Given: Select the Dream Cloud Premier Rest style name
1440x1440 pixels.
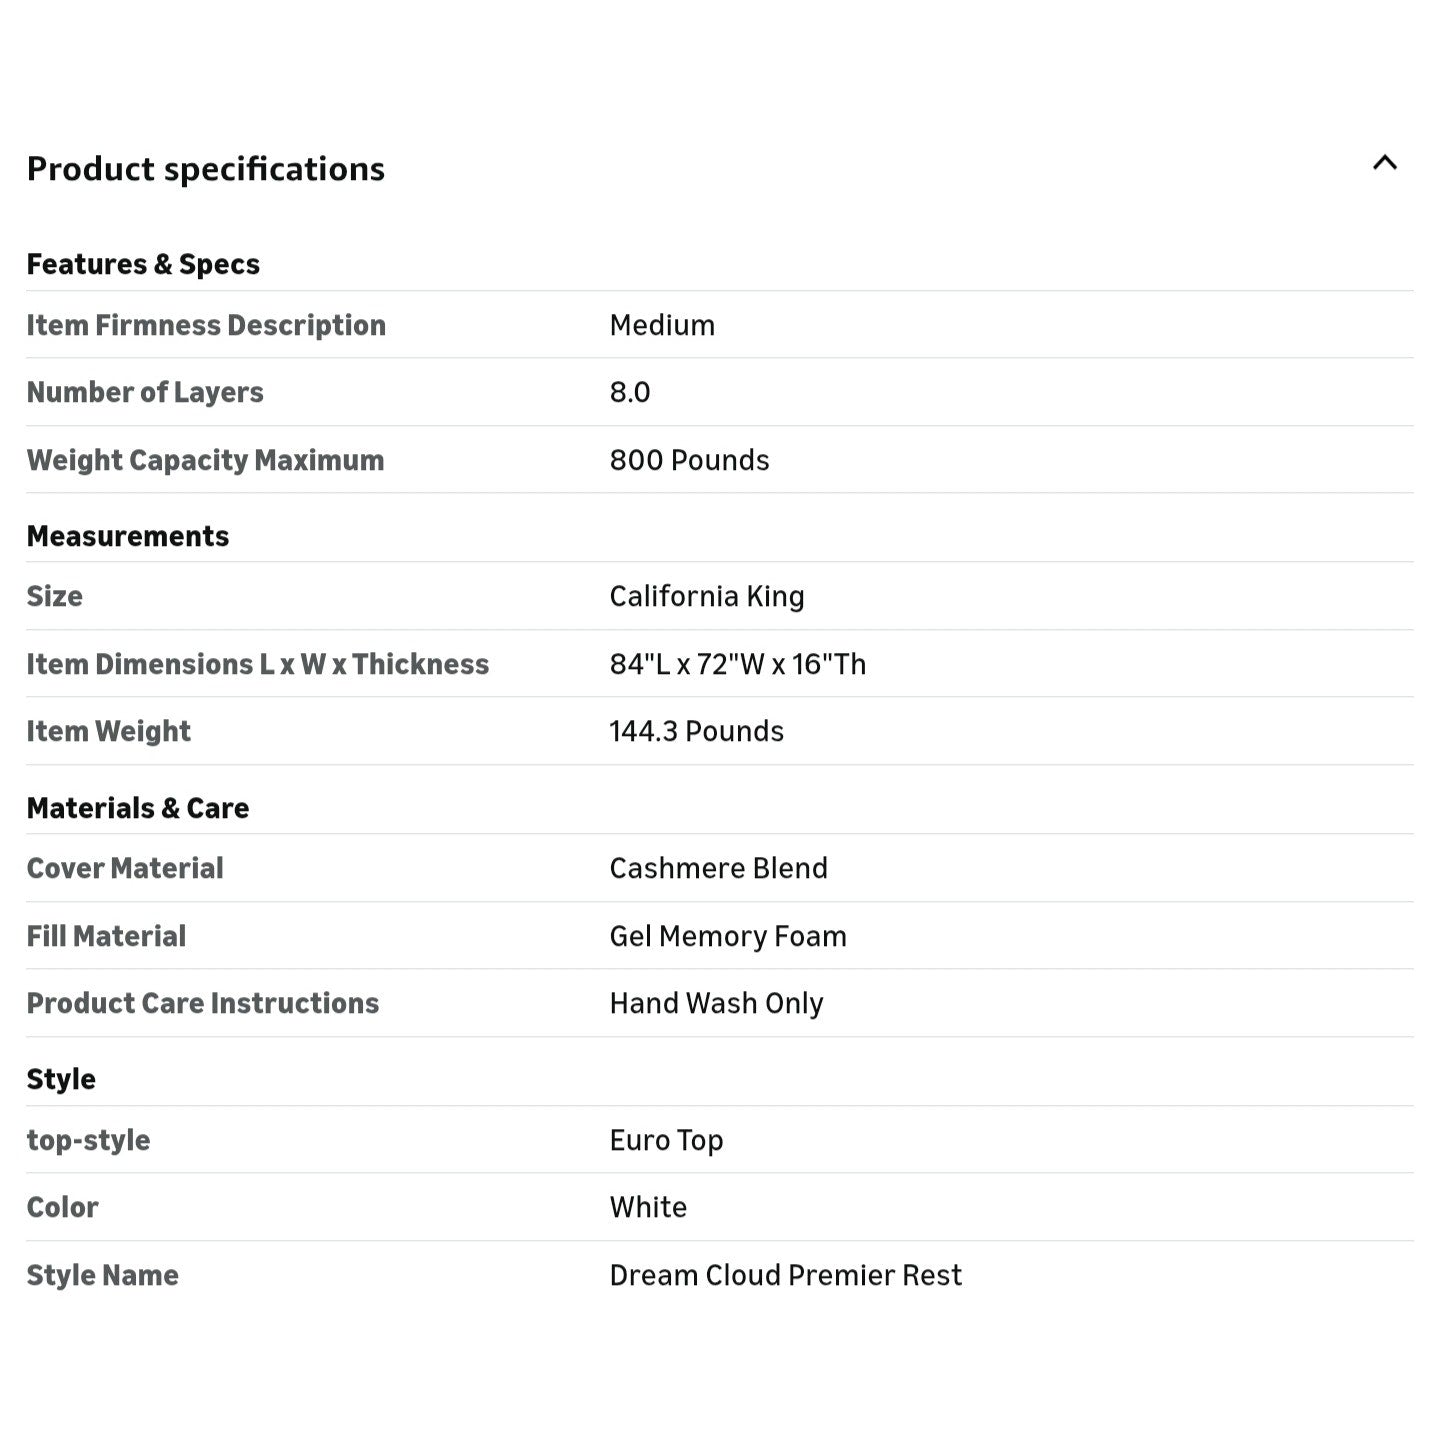Looking at the screenshot, I should click(785, 1275).
